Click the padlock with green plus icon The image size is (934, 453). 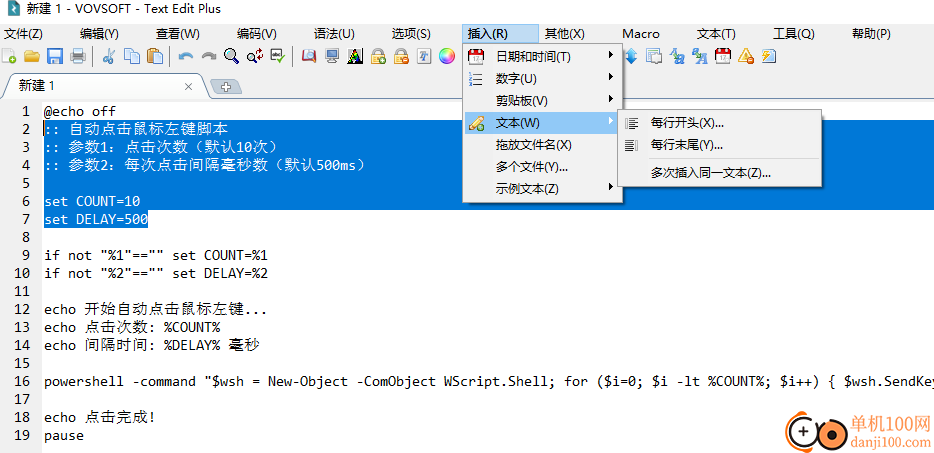pyautogui.click(x=378, y=57)
